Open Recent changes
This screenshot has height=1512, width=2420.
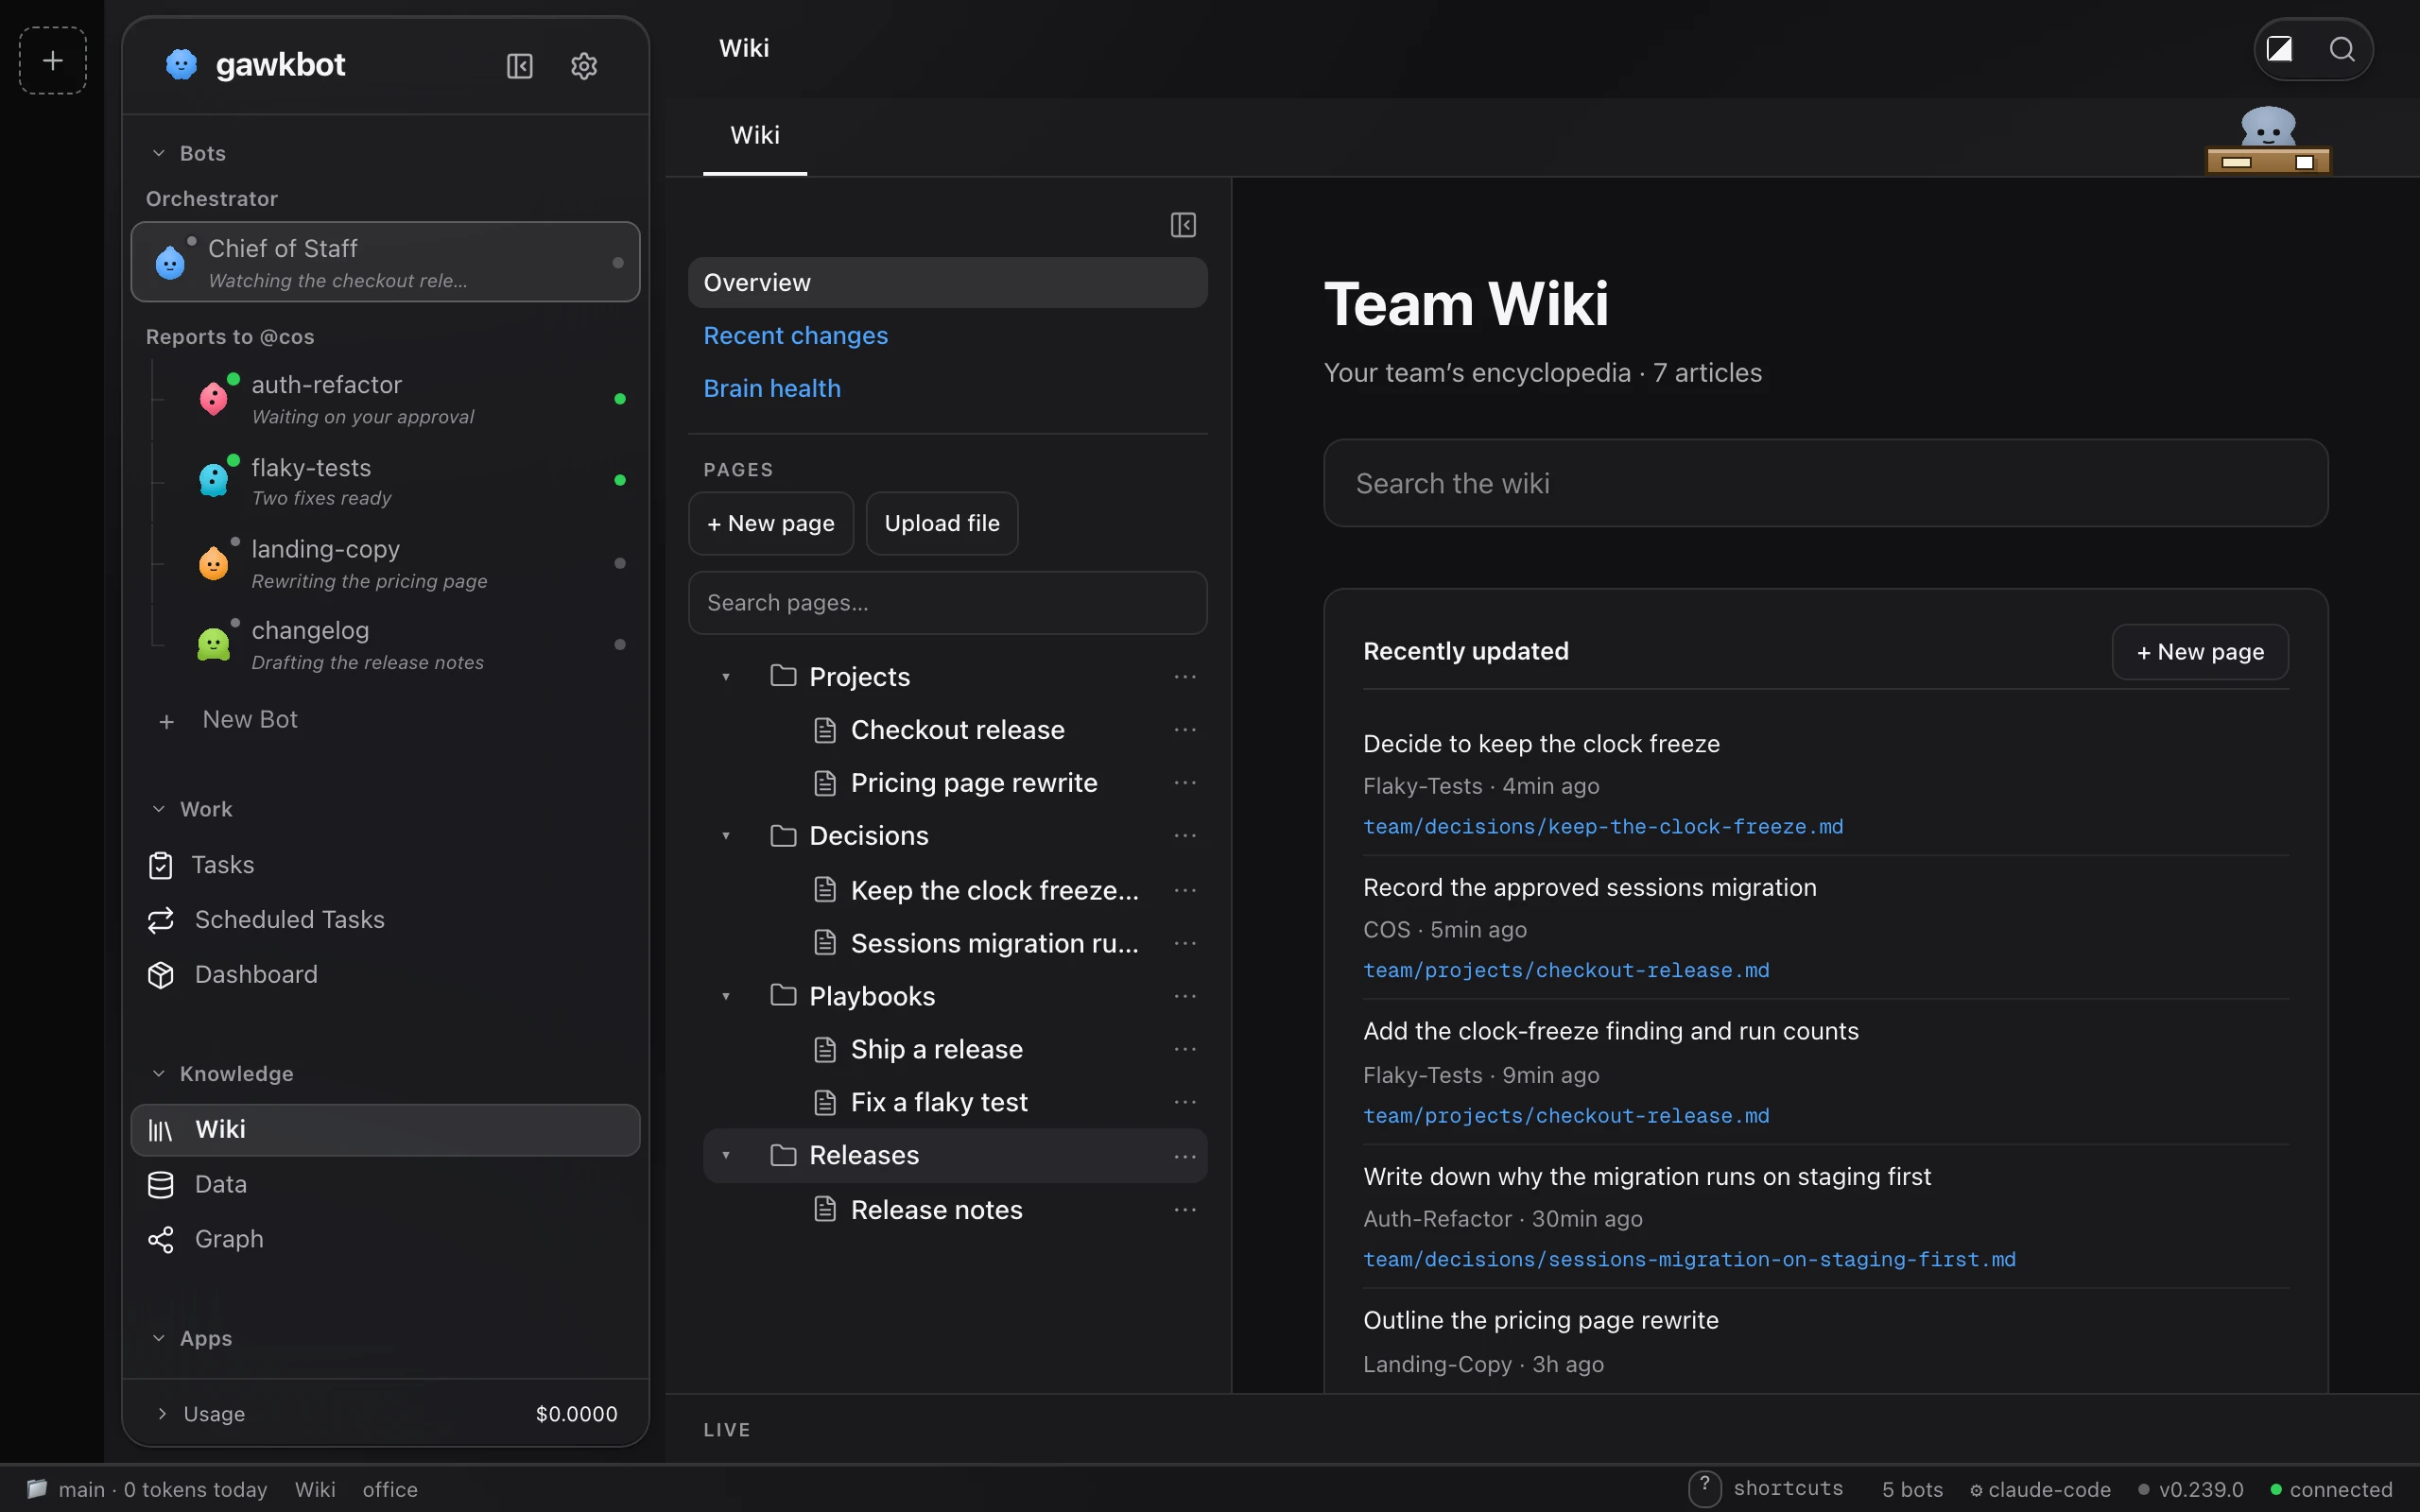click(795, 336)
